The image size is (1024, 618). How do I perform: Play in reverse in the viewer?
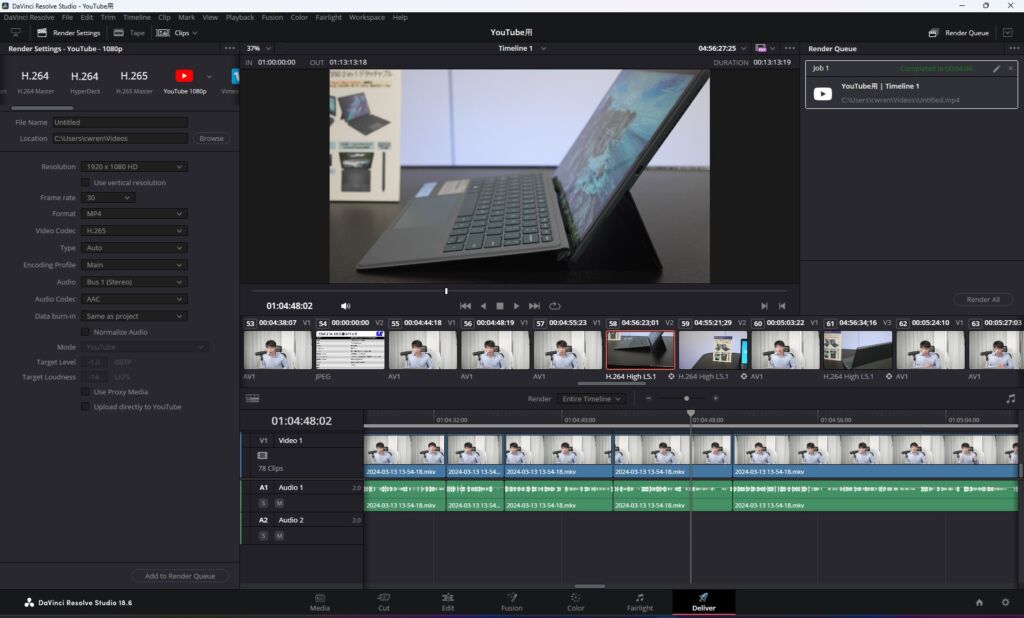(x=483, y=306)
